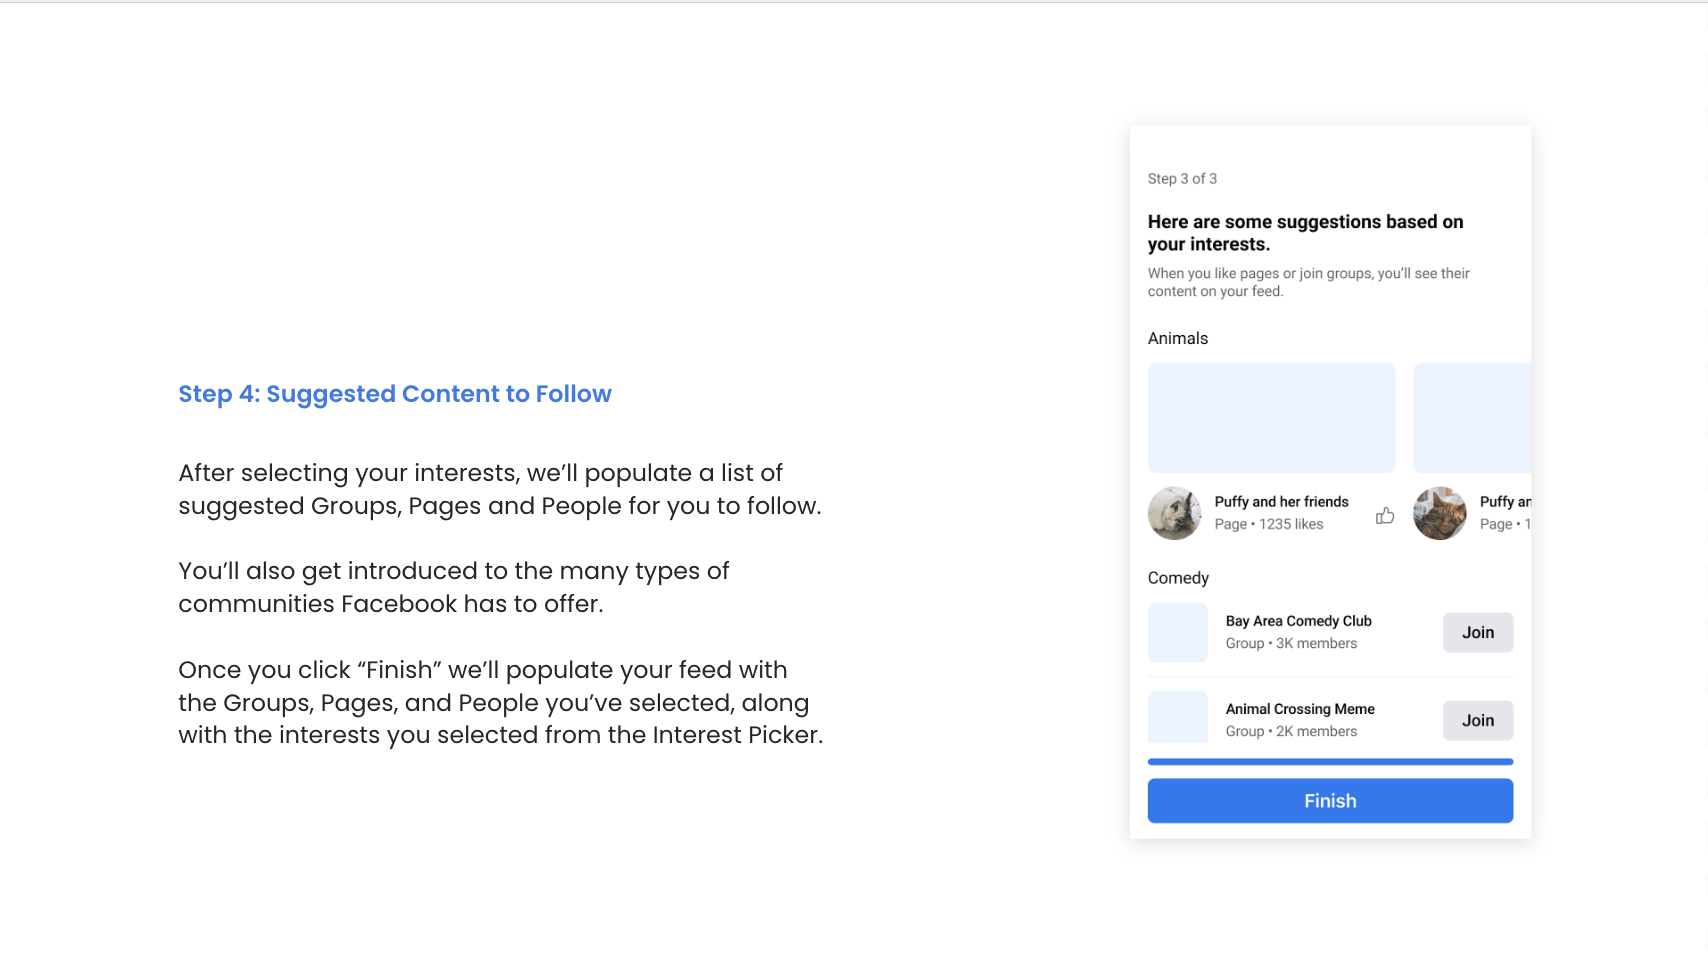Click the Step 4 Suggested Content heading

point(395,394)
